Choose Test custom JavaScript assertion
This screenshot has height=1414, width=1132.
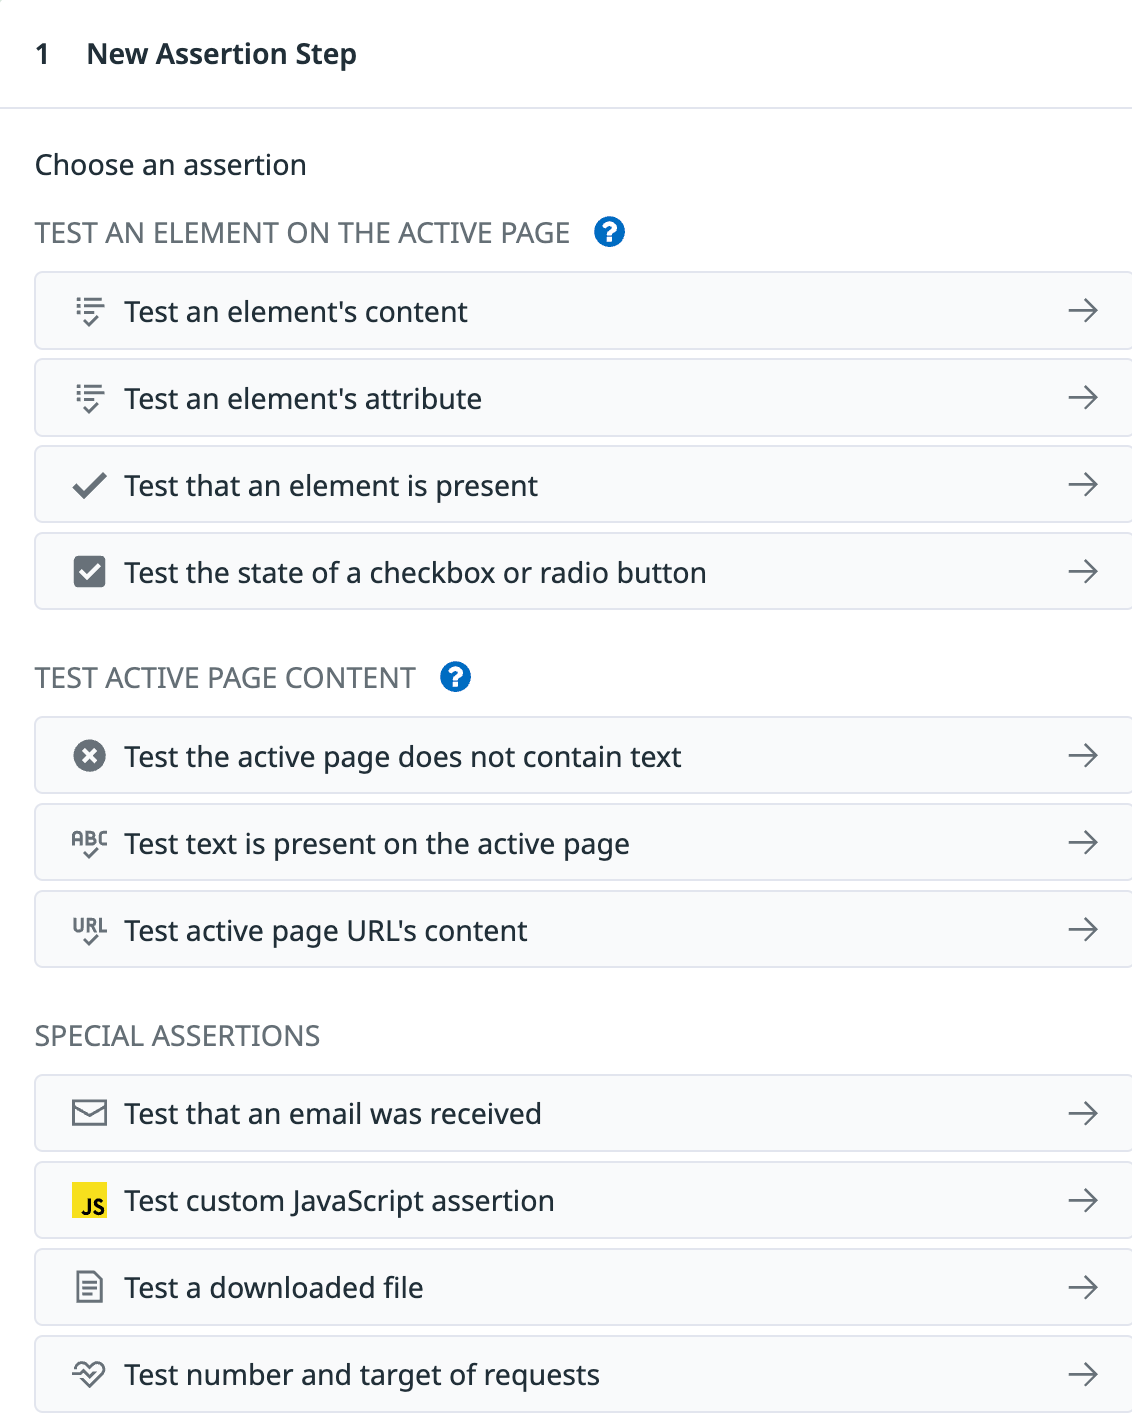point(584,1200)
